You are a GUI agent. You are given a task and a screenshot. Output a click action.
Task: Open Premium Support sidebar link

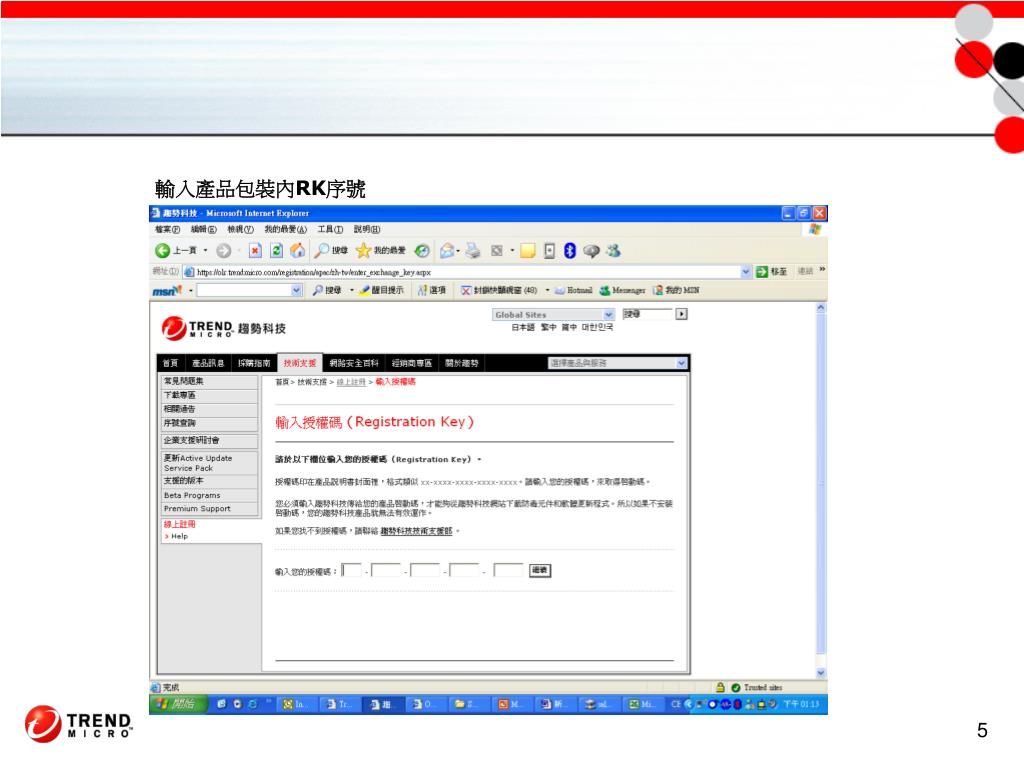click(209, 509)
